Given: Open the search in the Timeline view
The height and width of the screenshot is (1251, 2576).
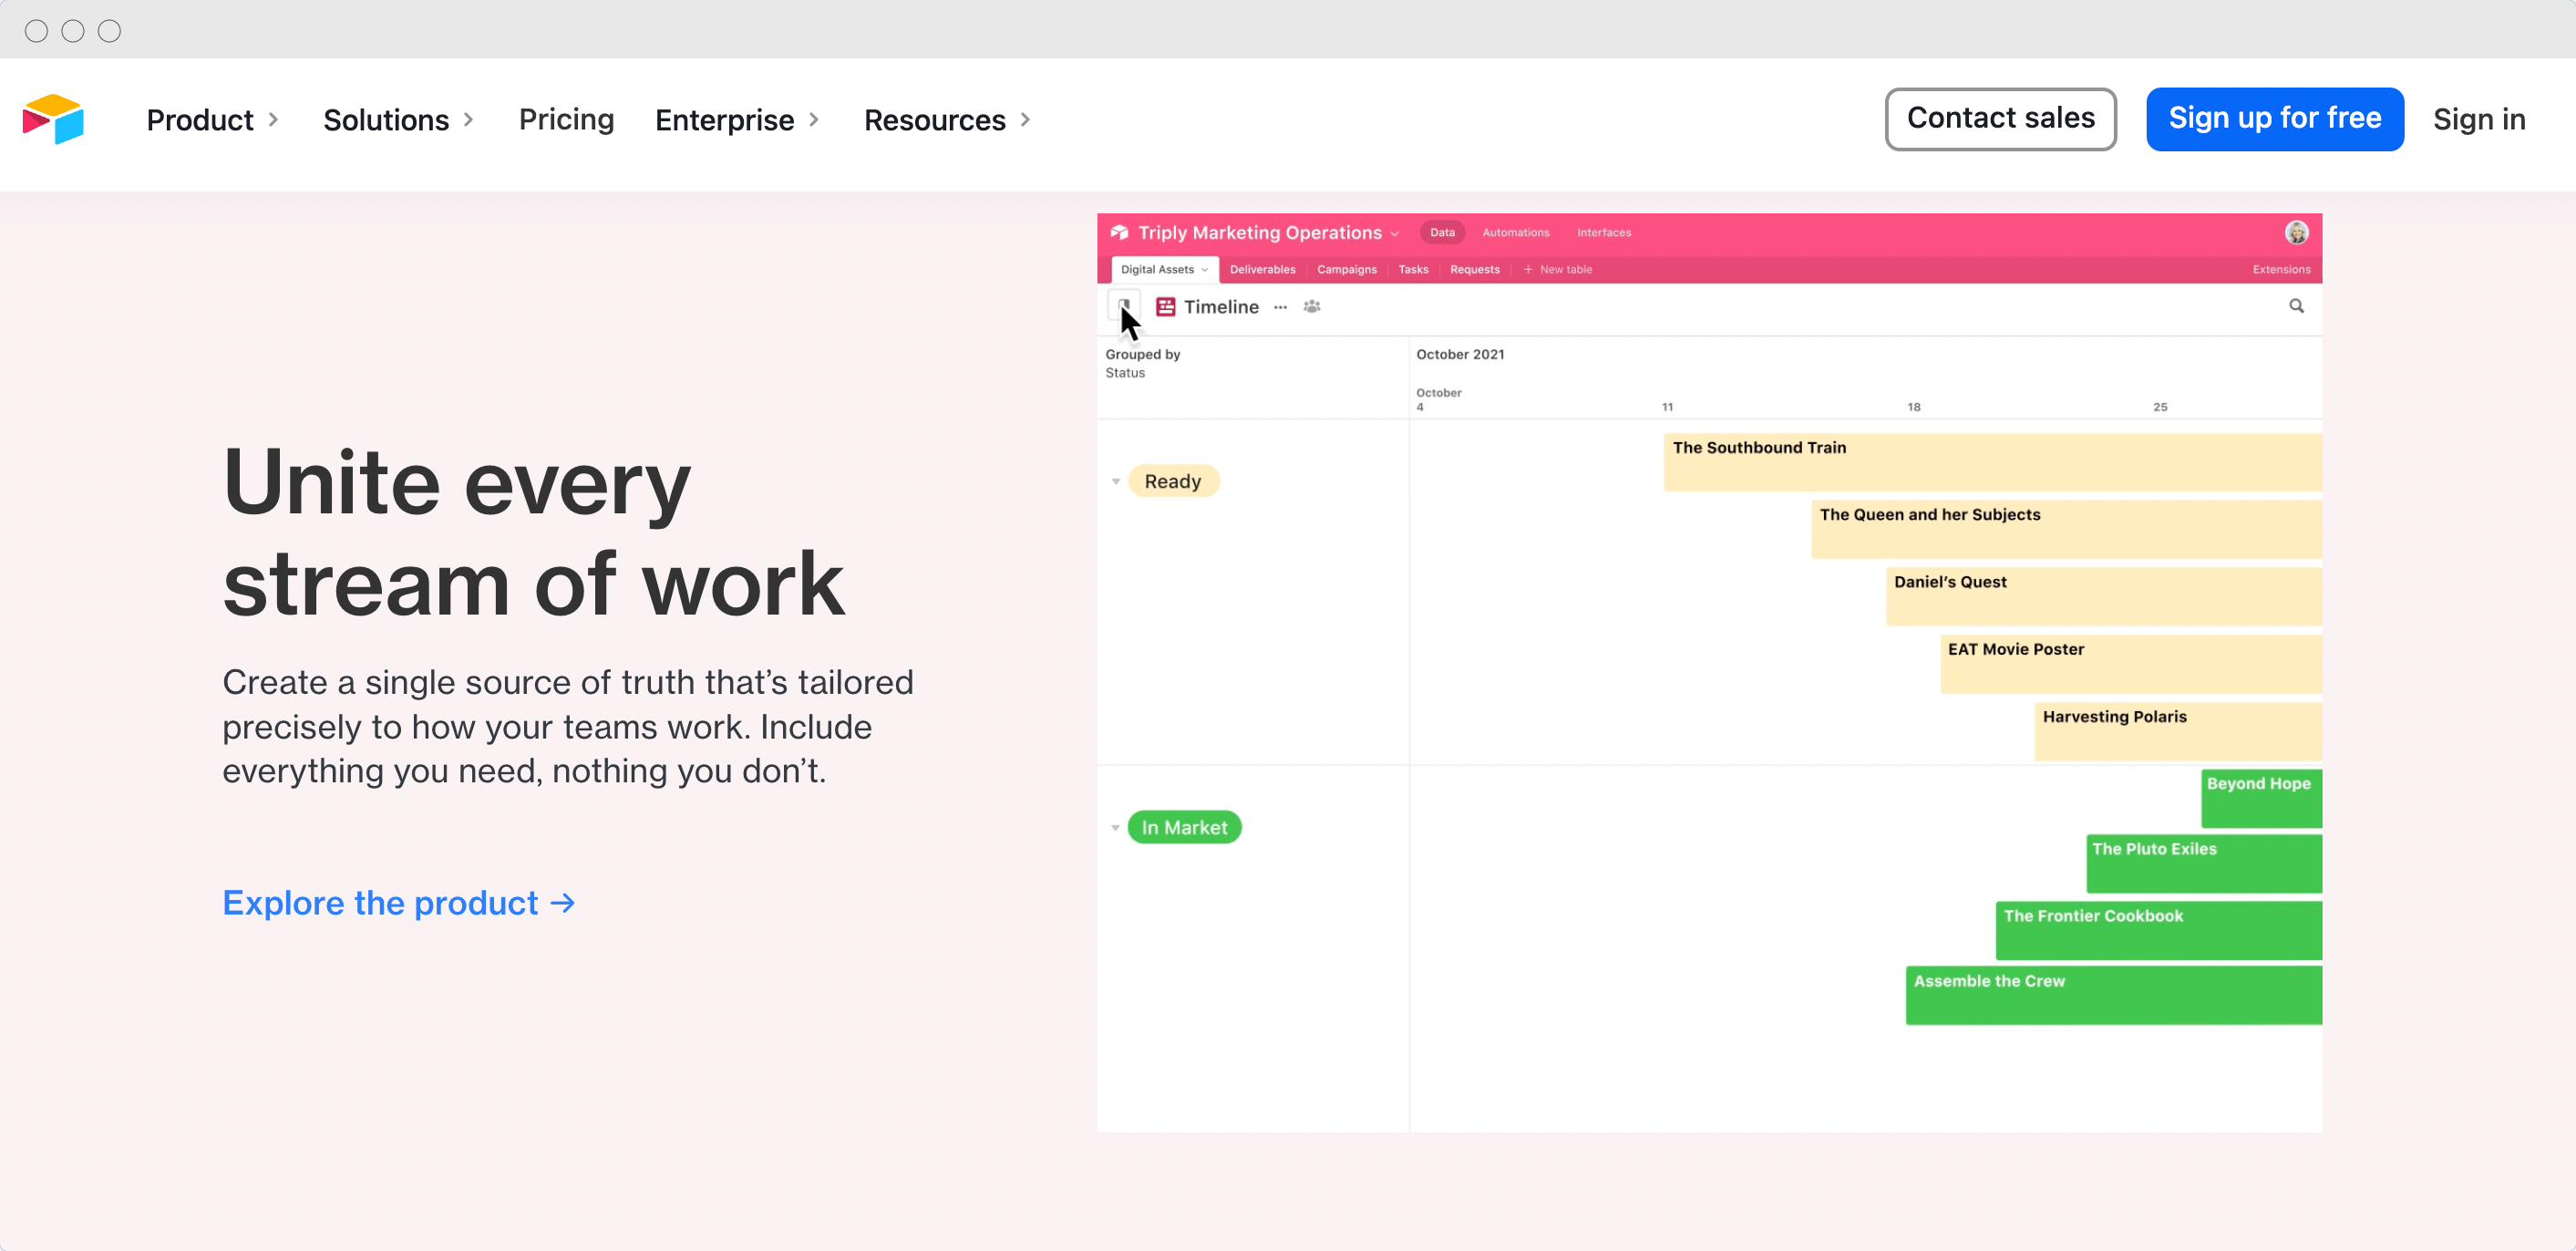Looking at the screenshot, I should click(2297, 307).
